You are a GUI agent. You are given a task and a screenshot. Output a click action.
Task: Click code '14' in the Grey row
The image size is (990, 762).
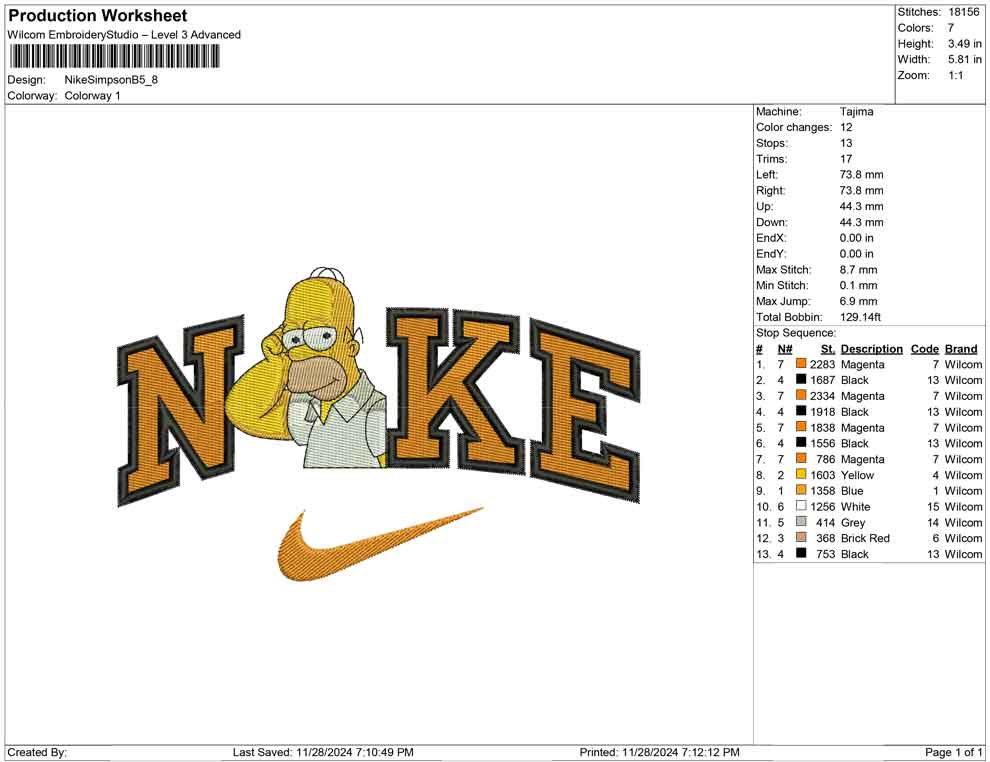tap(933, 522)
